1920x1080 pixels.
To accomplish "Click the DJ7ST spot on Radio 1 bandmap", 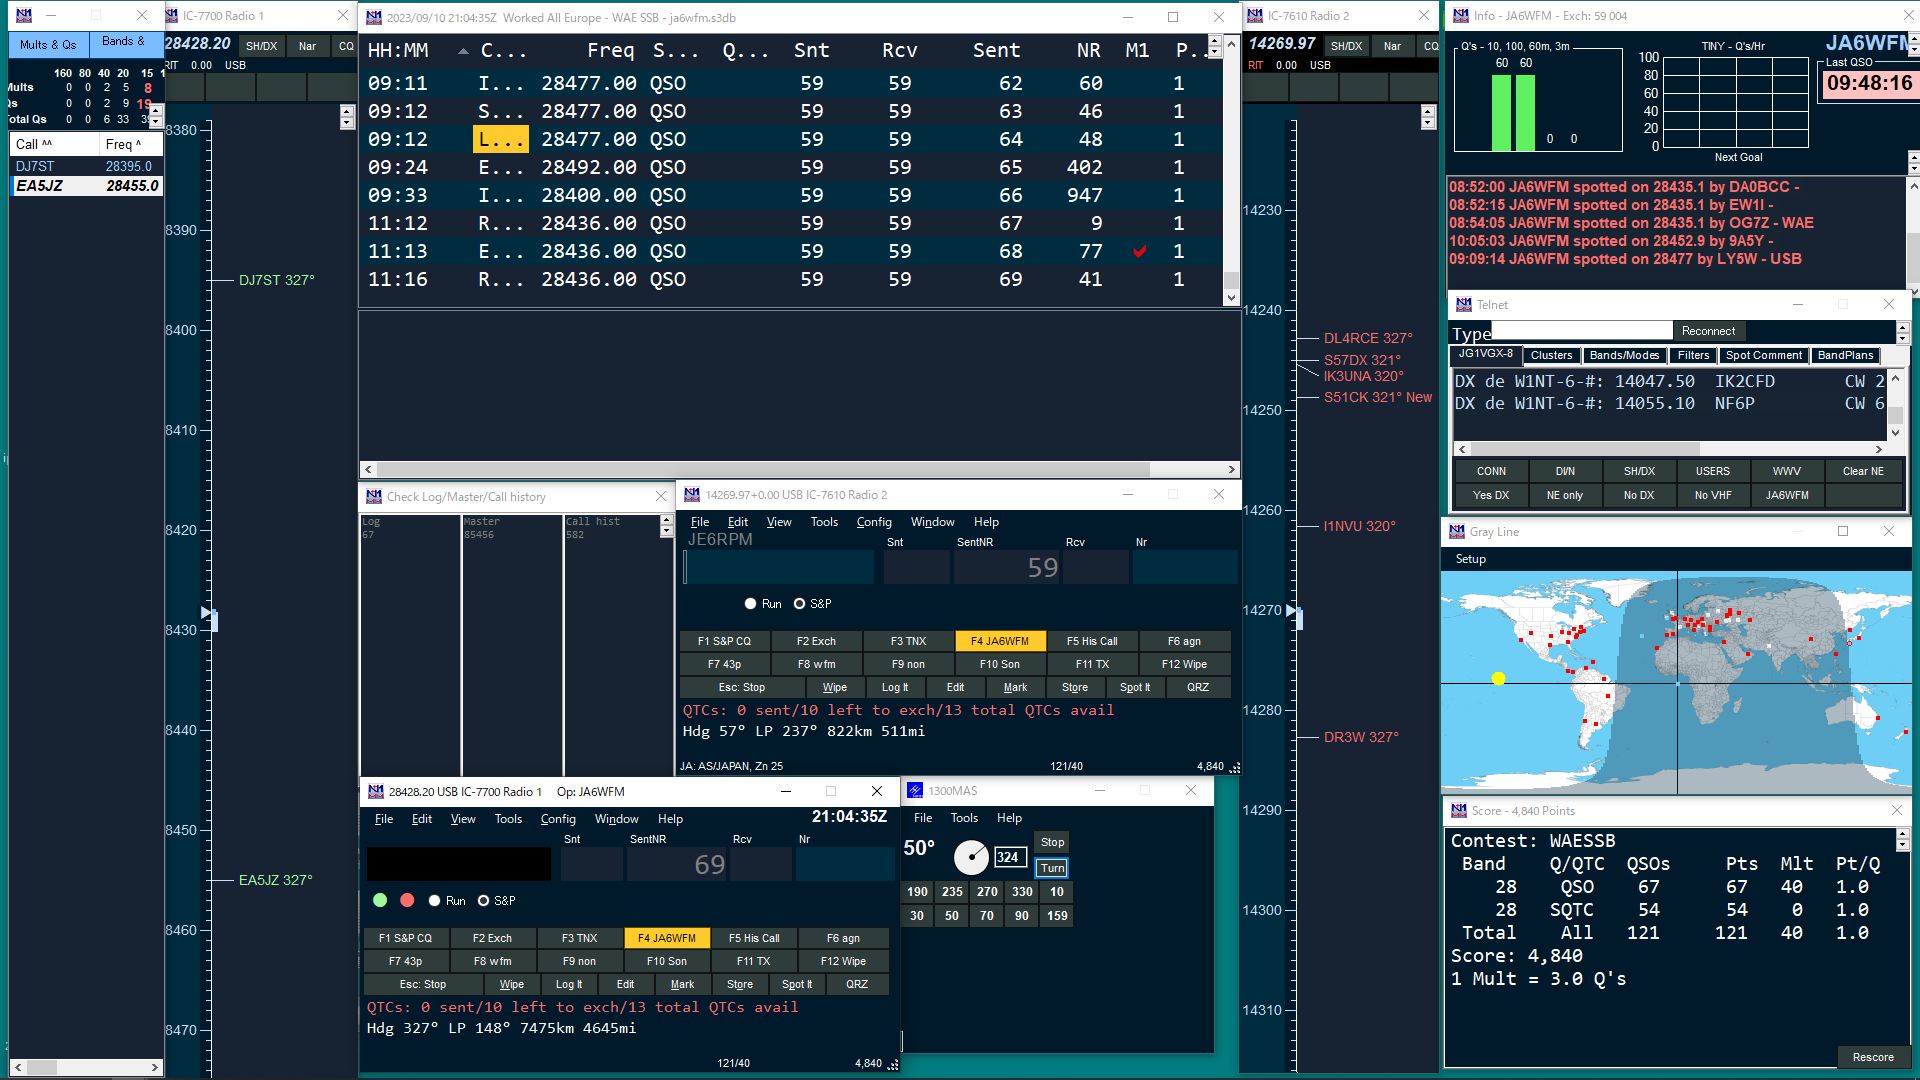I will pyautogui.click(x=276, y=280).
